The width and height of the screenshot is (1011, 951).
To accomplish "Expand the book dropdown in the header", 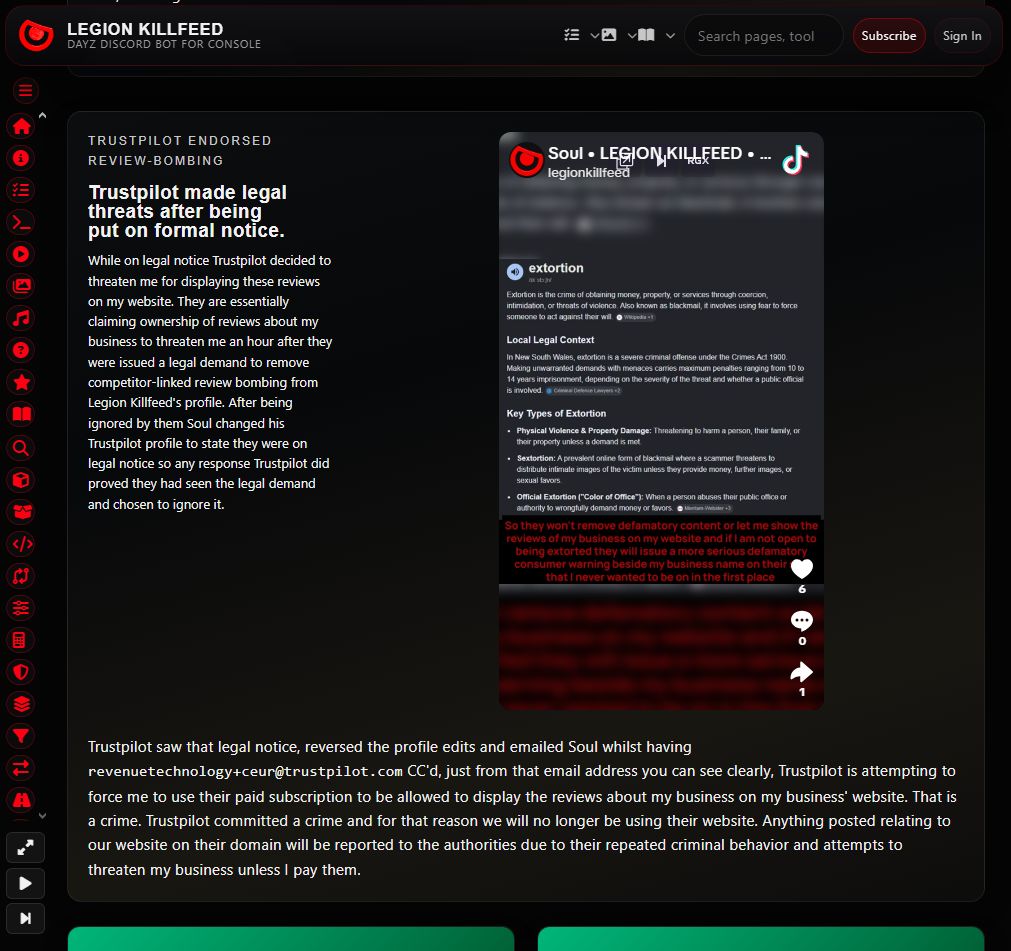I will coord(657,35).
